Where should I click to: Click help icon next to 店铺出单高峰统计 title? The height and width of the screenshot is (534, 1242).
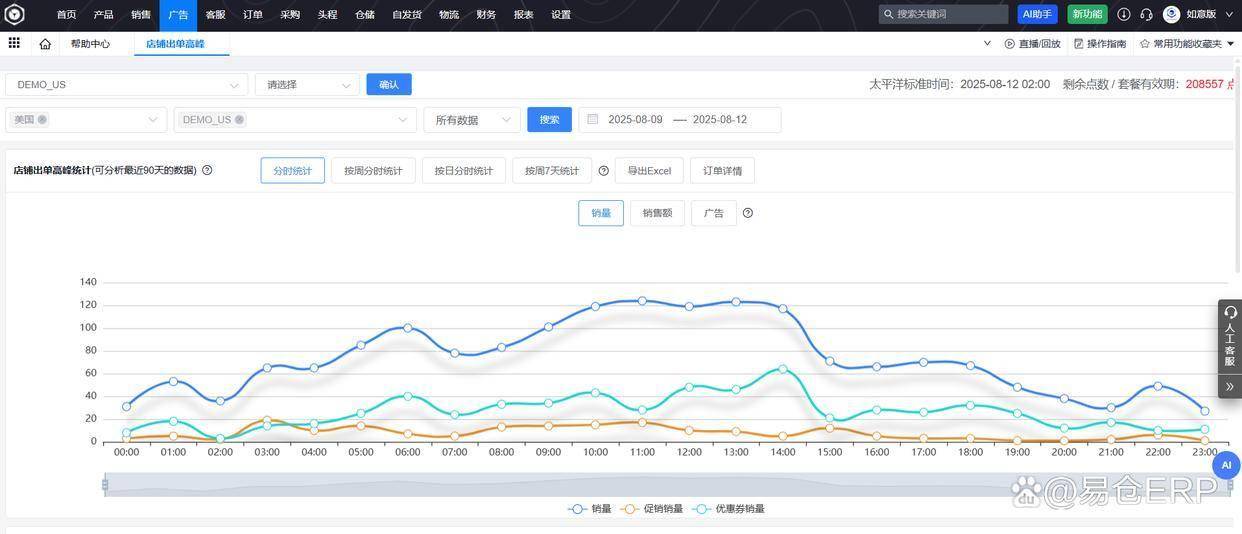click(x=207, y=170)
